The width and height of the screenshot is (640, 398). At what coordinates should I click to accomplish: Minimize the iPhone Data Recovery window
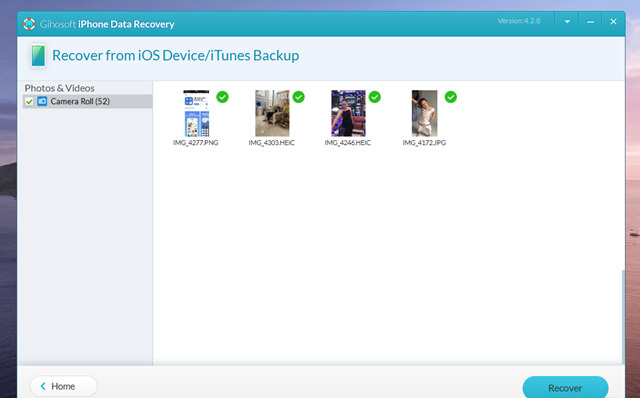click(590, 22)
